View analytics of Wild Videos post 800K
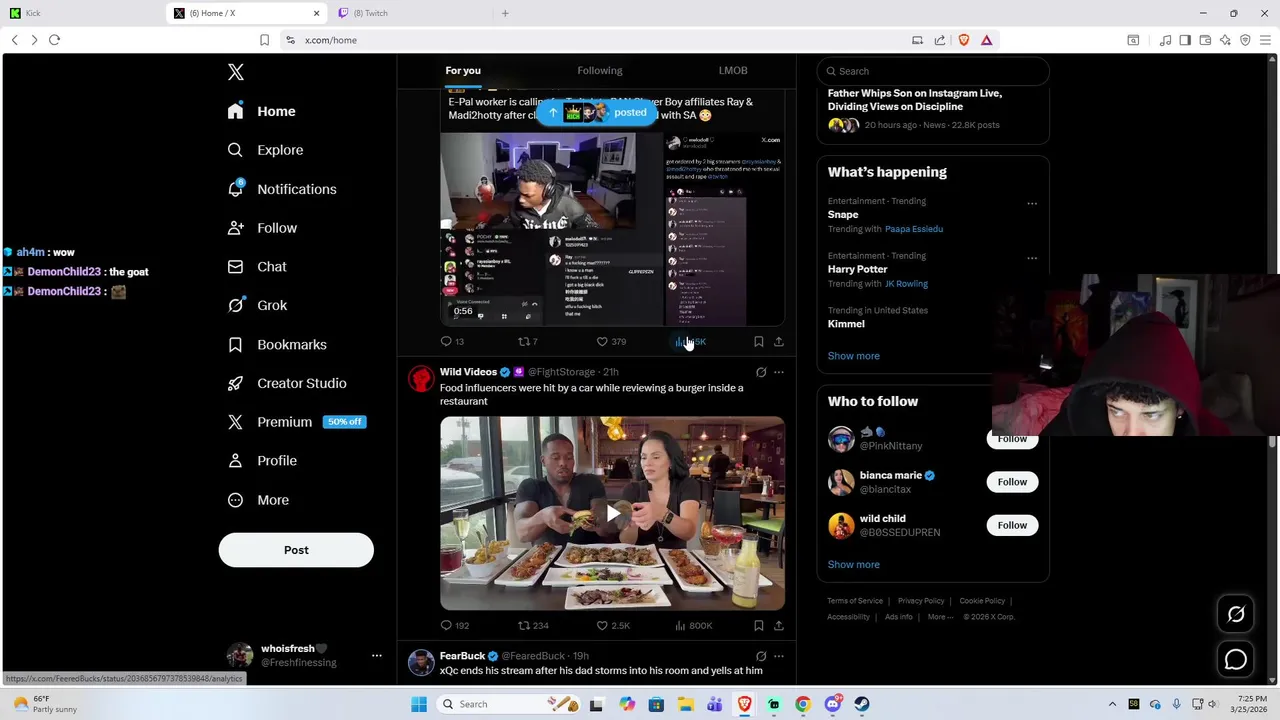Image resolution: width=1280 pixels, height=720 pixels. pyautogui.click(x=693, y=626)
